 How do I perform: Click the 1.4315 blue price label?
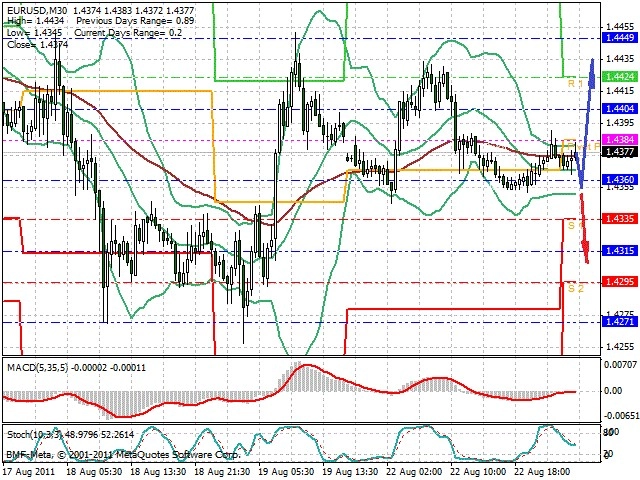tap(620, 251)
